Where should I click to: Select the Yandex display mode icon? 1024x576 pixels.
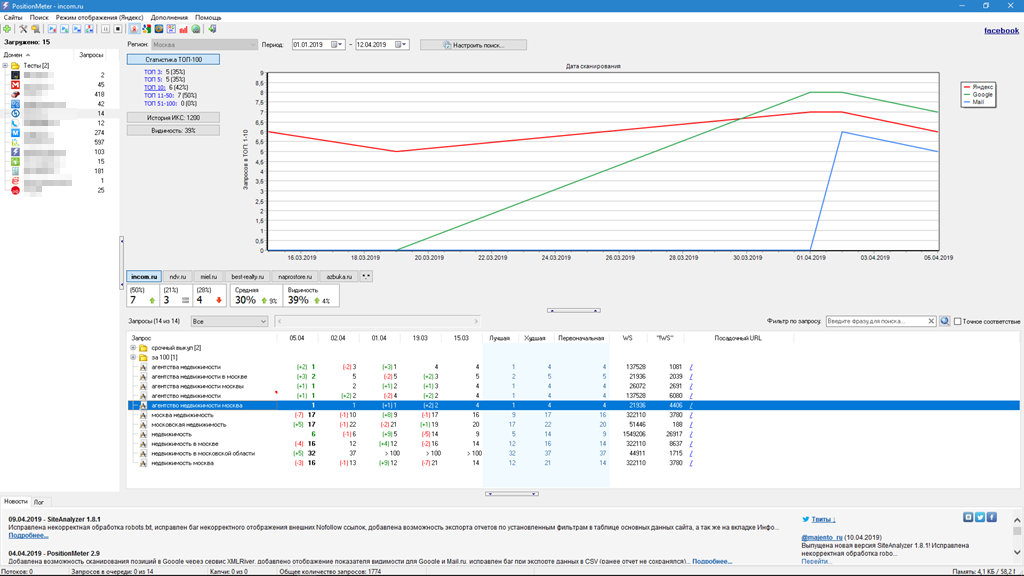(x=134, y=29)
